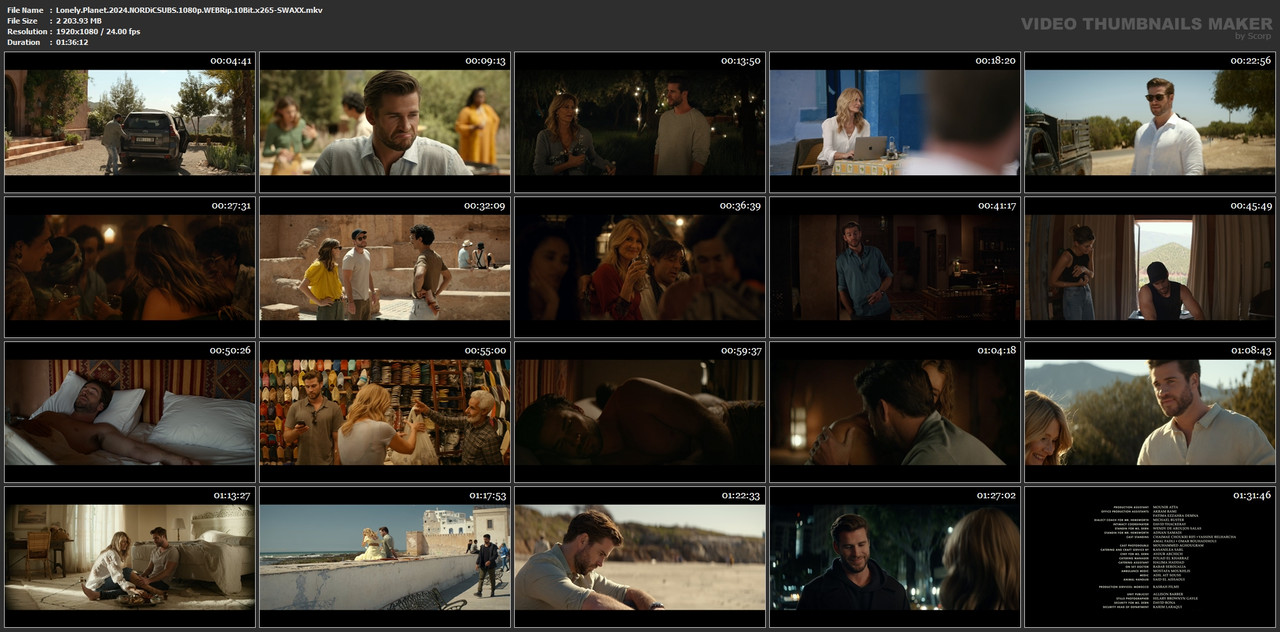The width and height of the screenshot is (1280, 632).
Task: Select the market frame at 00:55:00
Action: pos(385,412)
